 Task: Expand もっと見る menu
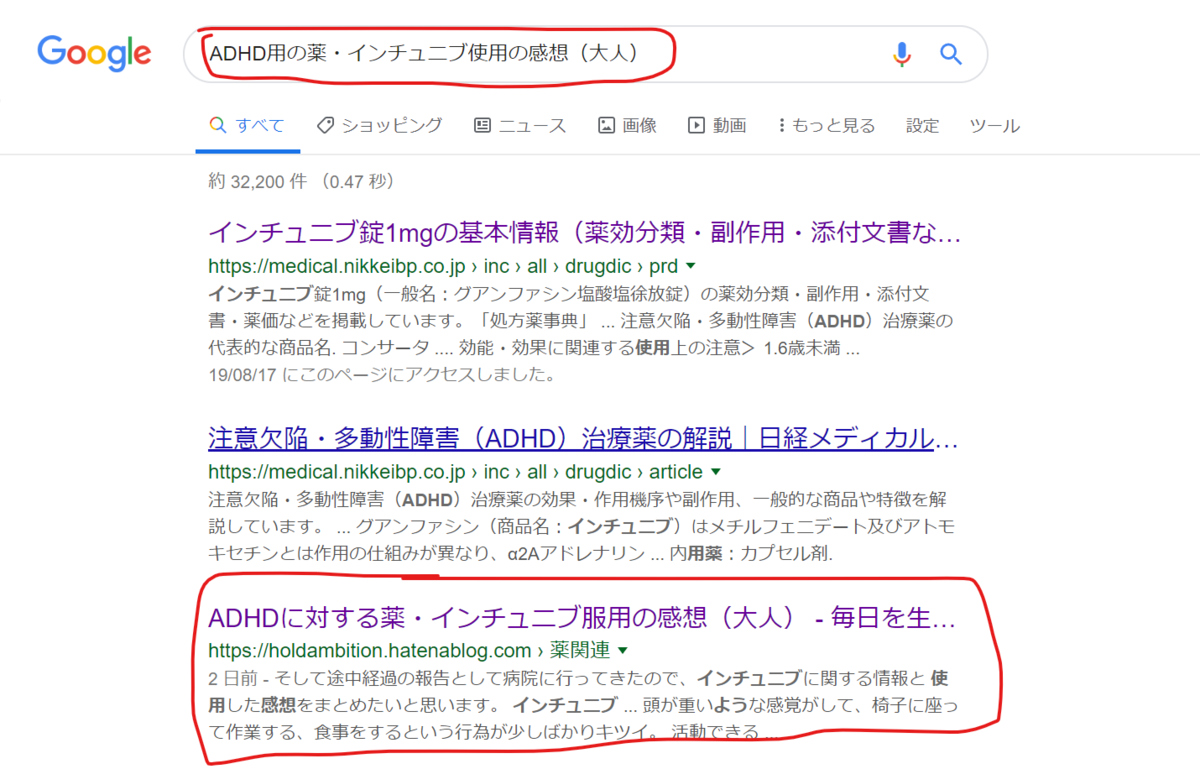tap(826, 126)
